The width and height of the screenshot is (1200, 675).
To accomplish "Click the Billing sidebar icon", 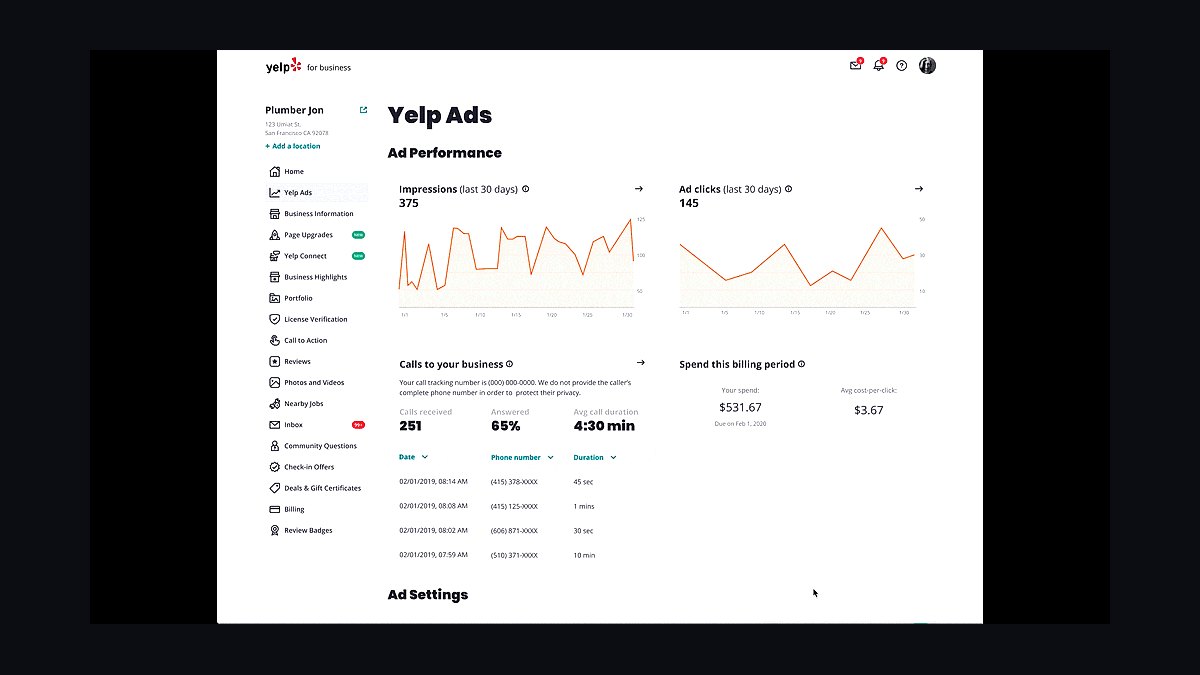I will [x=275, y=509].
